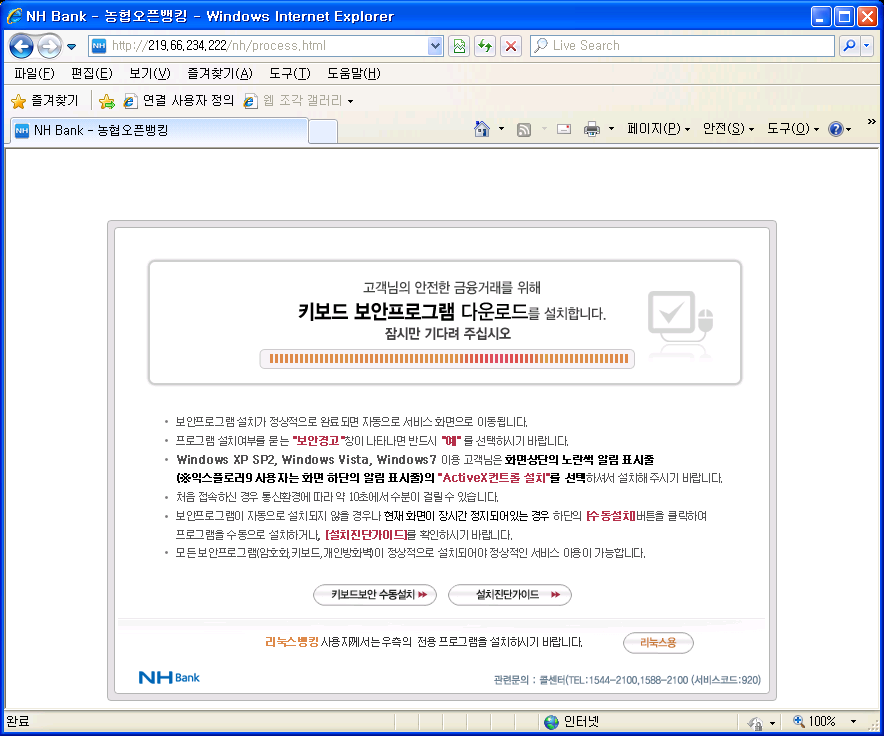Expand the address bar history dropdown
Screen dimensions: 884x736
click(435, 46)
